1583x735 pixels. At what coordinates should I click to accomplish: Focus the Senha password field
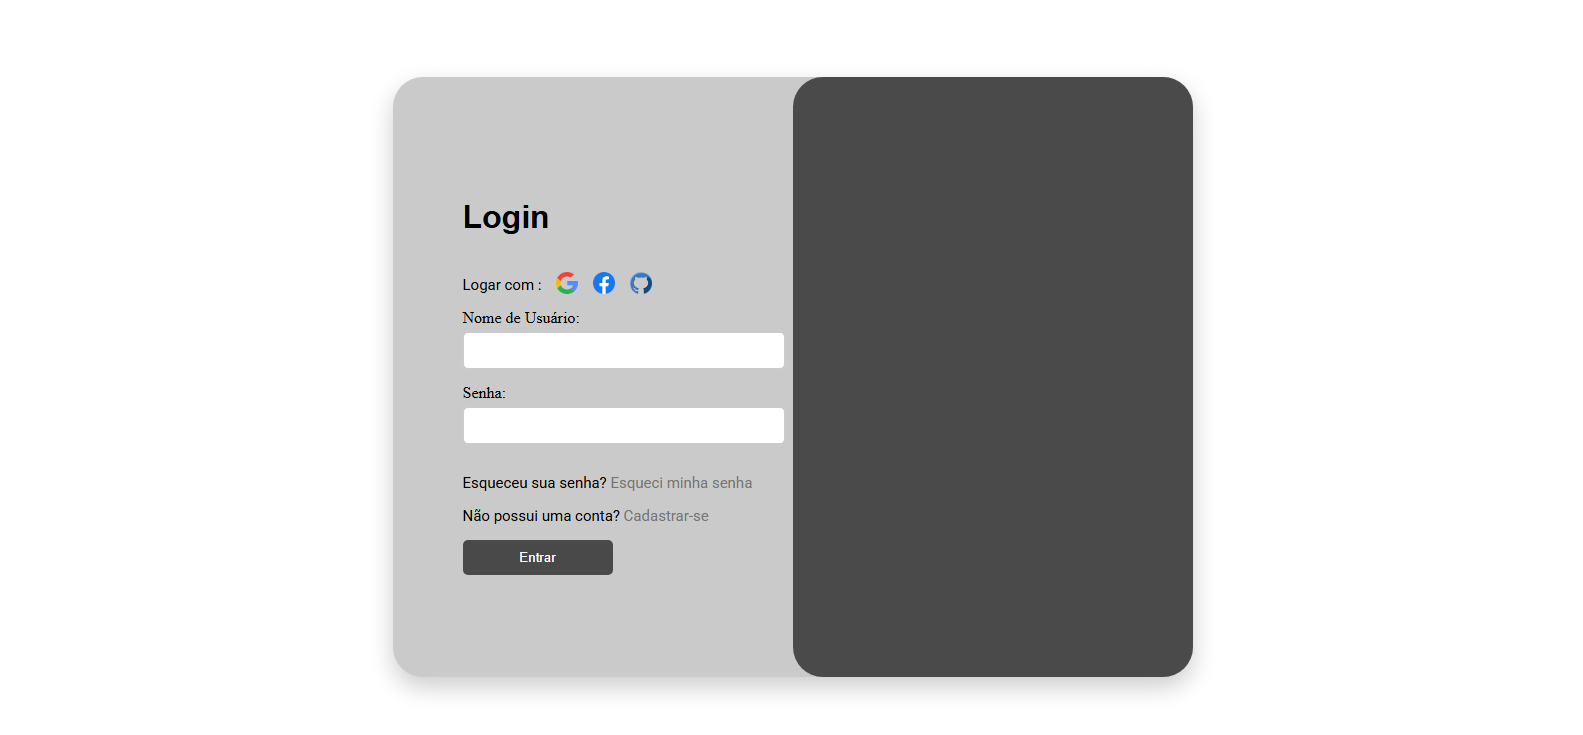623,425
